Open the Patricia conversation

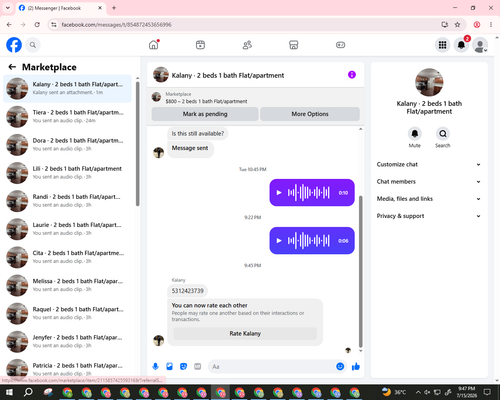(x=67, y=369)
